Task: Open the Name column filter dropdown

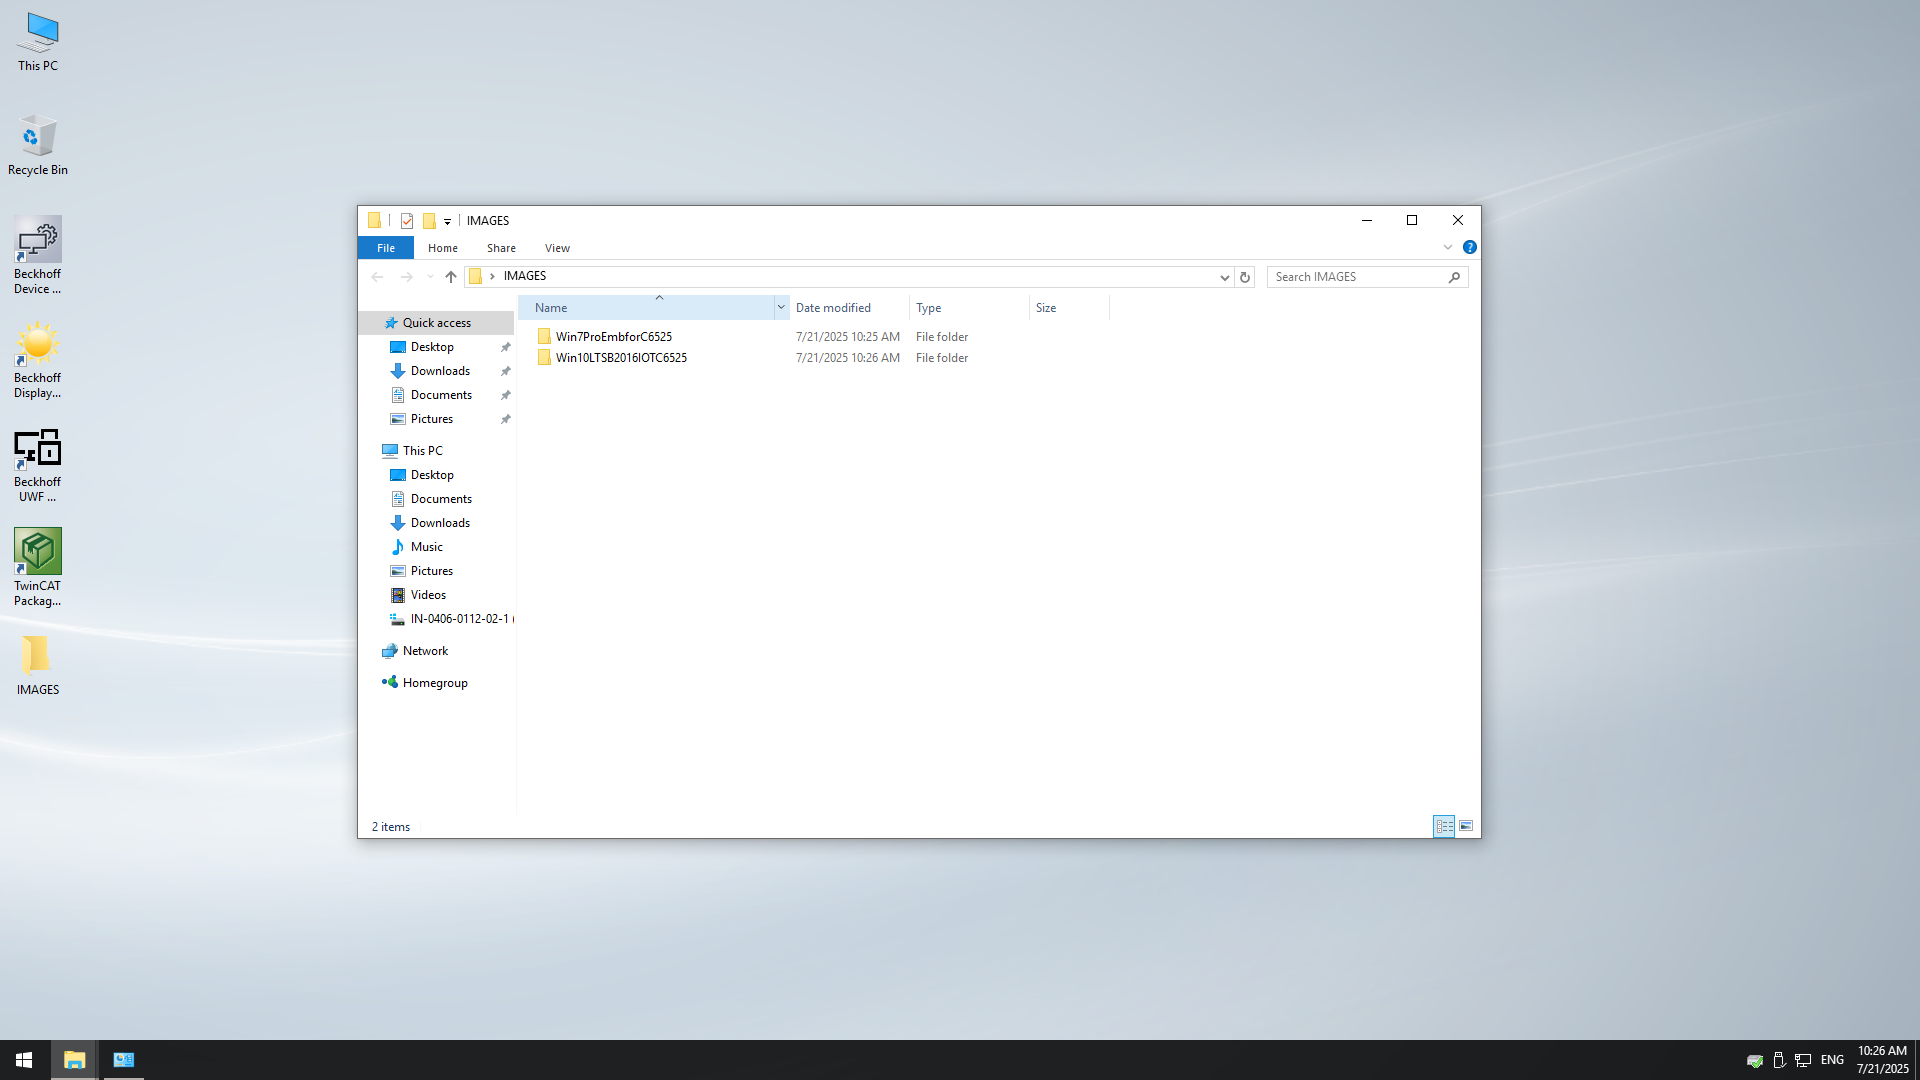Action: tap(781, 308)
